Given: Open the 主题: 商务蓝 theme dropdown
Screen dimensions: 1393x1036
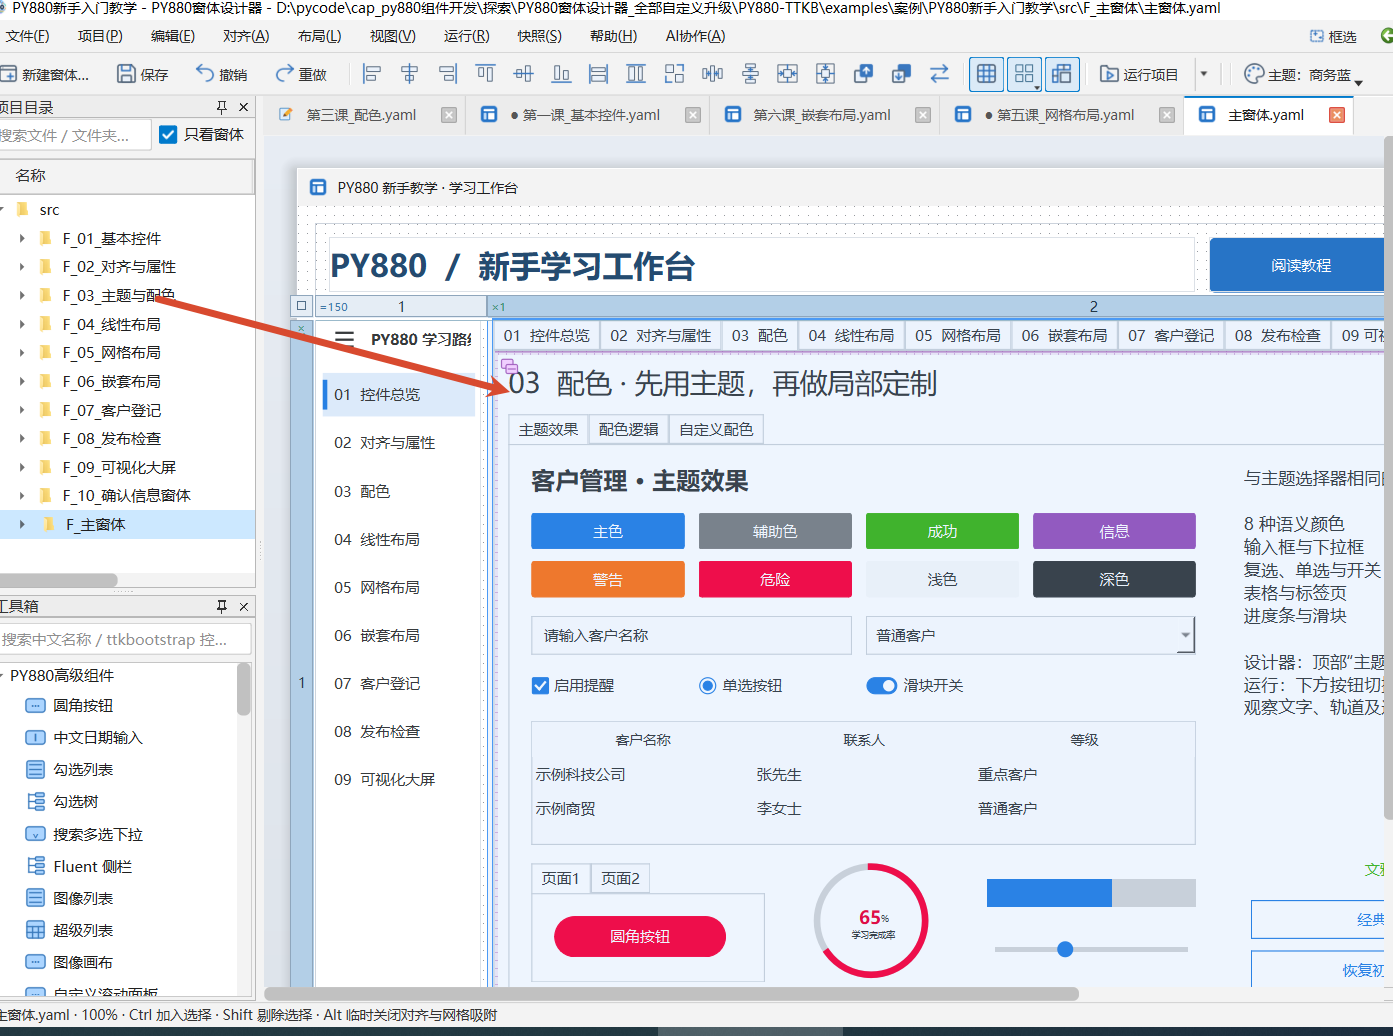Looking at the screenshot, I should point(1304,75).
